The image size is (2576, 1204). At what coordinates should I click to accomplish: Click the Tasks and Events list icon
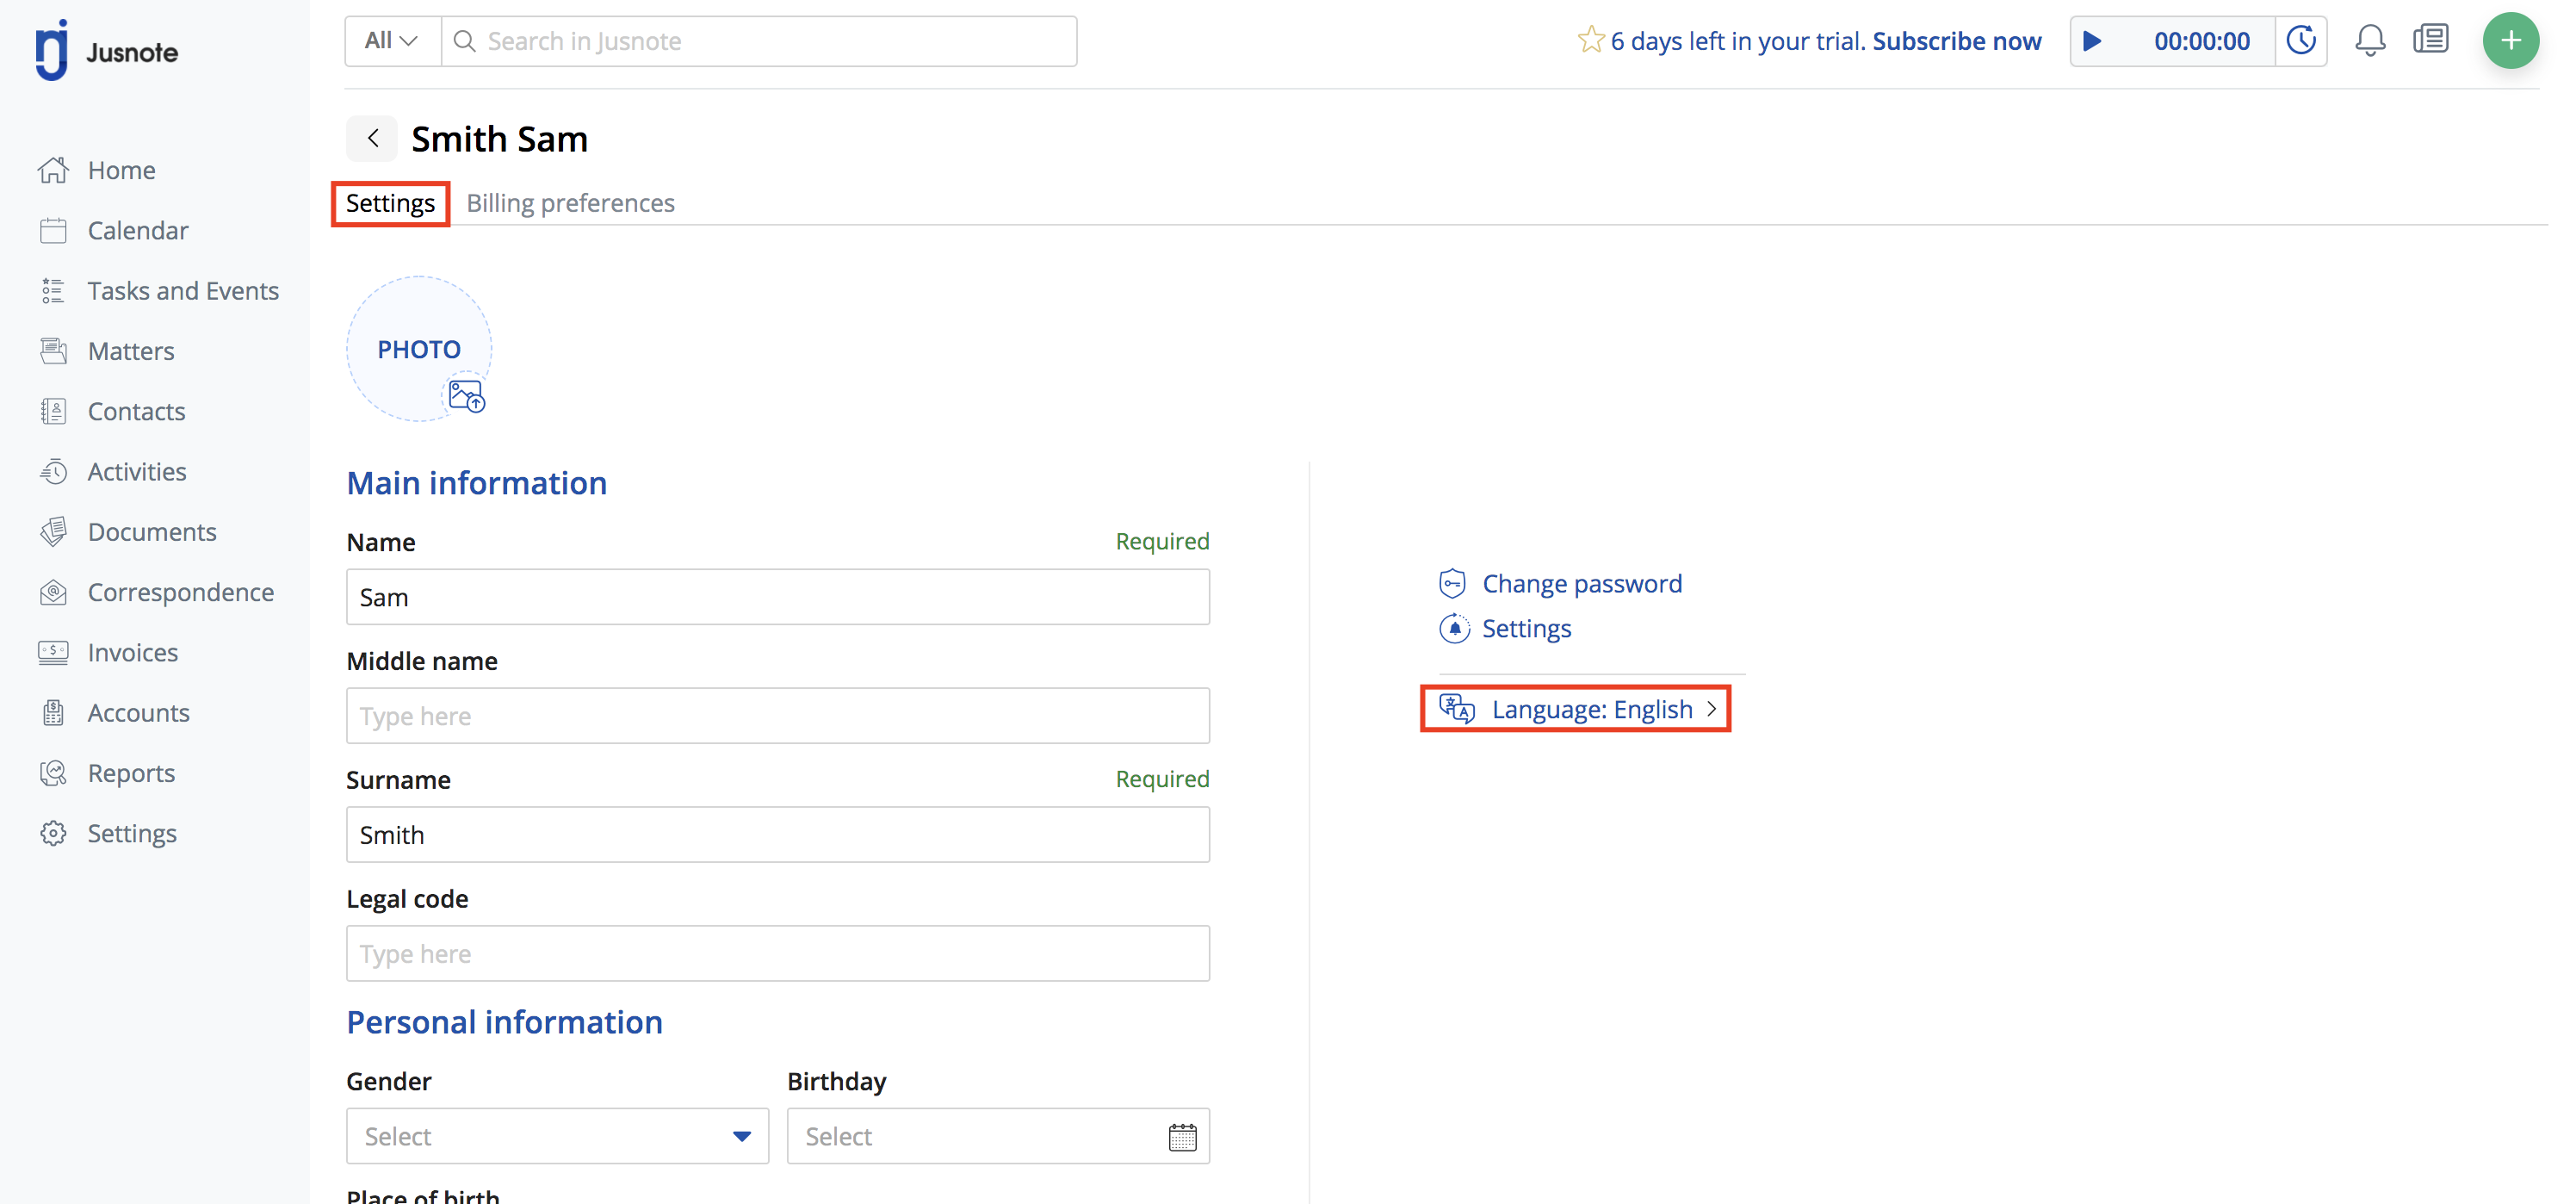(x=53, y=291)
